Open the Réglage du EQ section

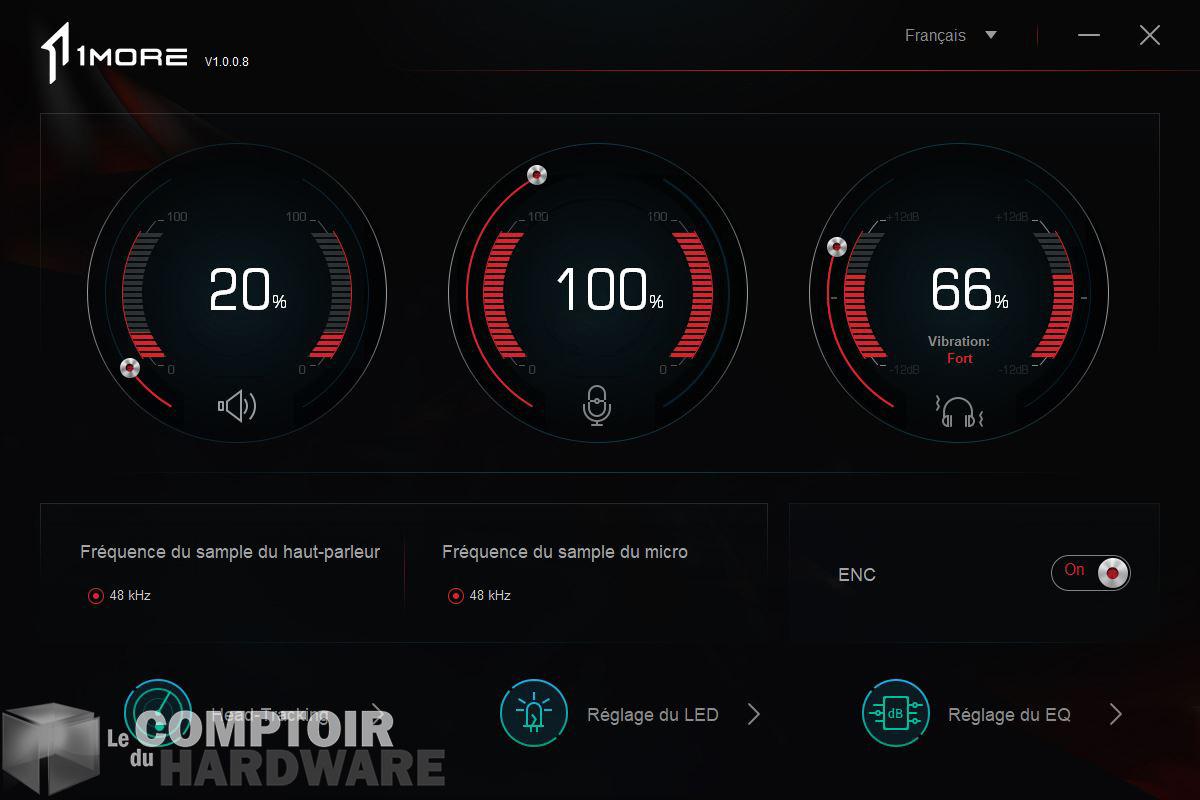coord(1009,715)
